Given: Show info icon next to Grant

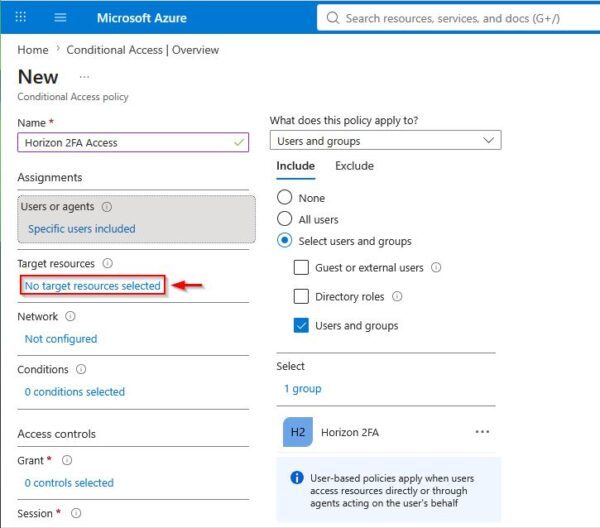Looking at the screenshot, I should pyautogui.click(x=67, y=460).
